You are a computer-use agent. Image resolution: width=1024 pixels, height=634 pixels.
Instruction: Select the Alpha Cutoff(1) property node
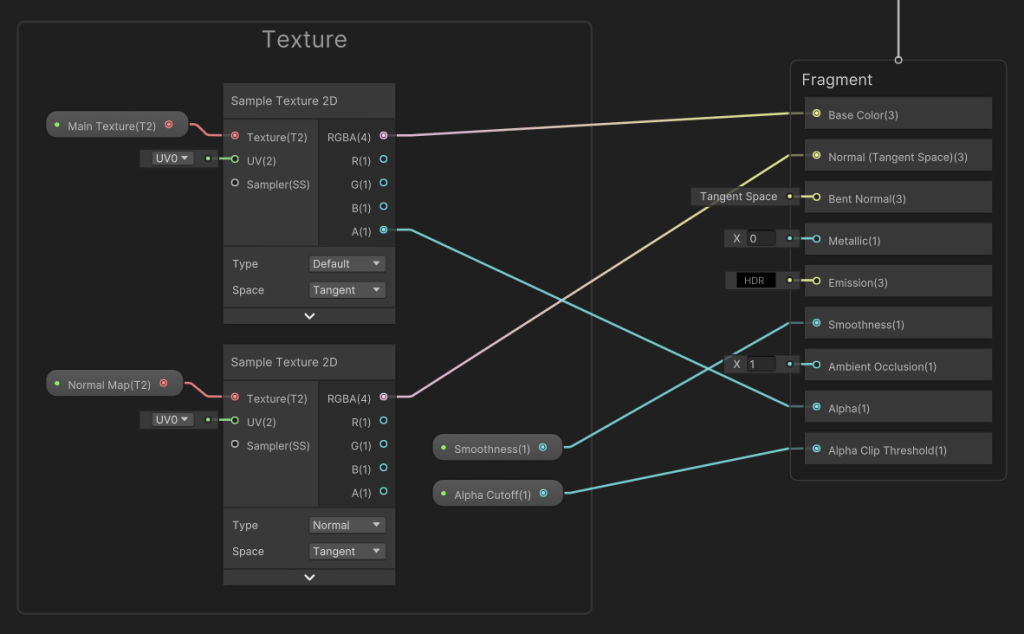coord(492,494)
